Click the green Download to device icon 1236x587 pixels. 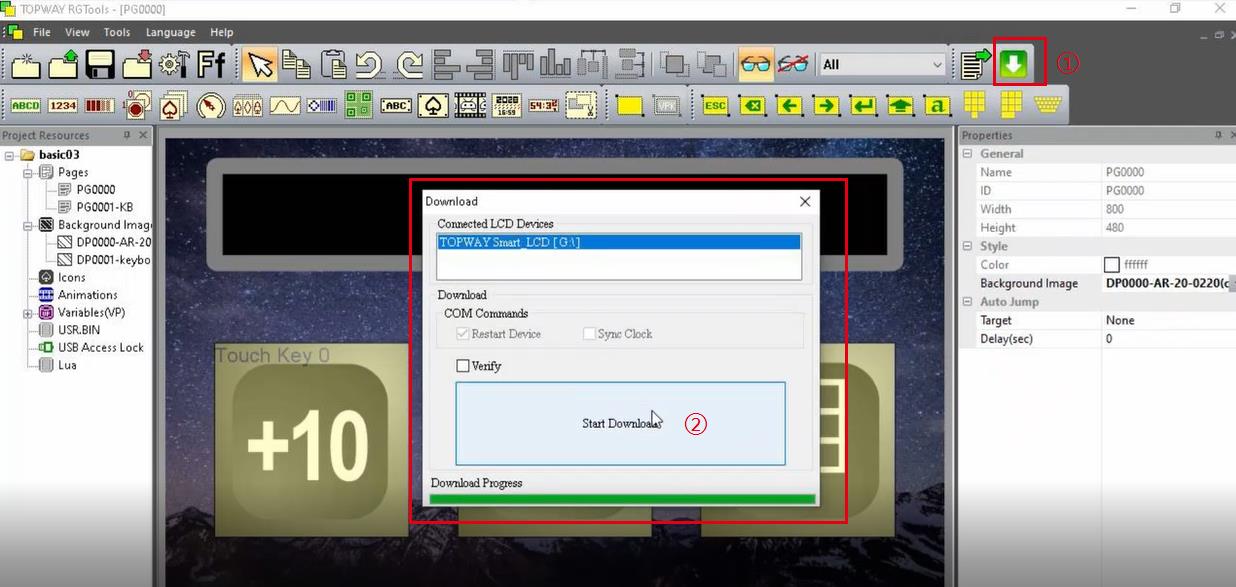(x=1014, y=65)
